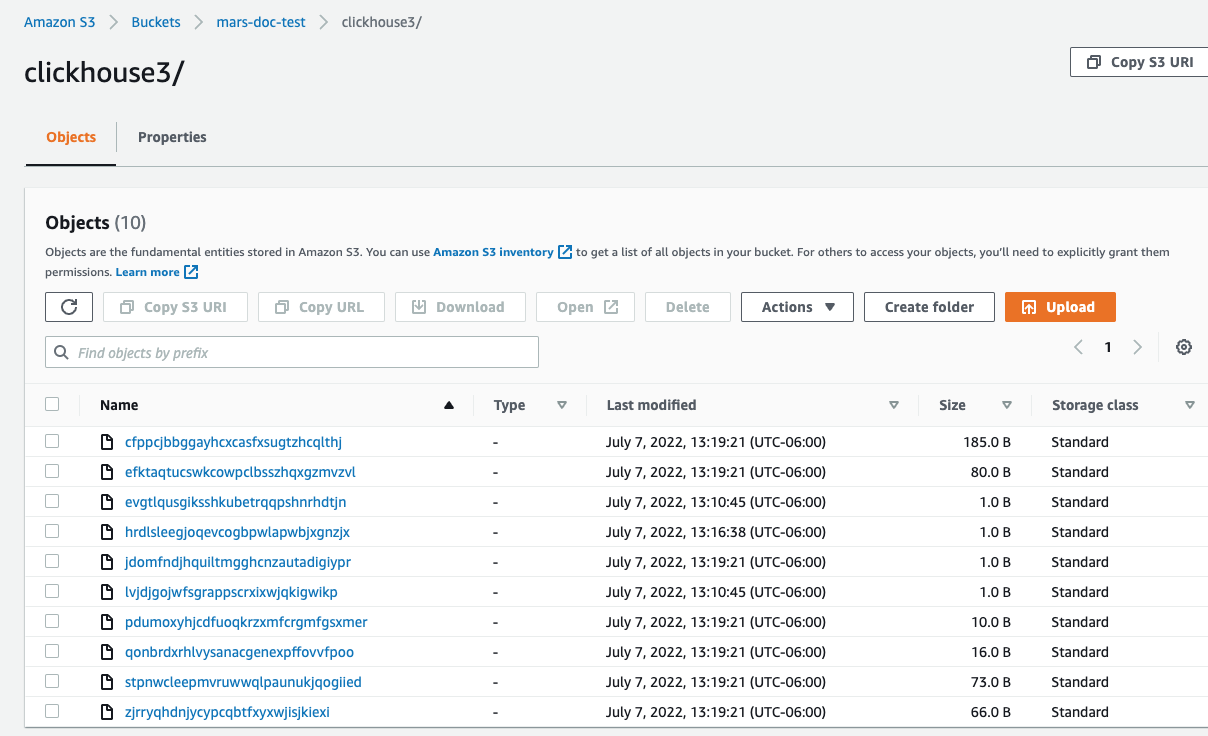Open the Type column filter dropdown
This screenshot has height=736, width=1208.
(562, 405)
